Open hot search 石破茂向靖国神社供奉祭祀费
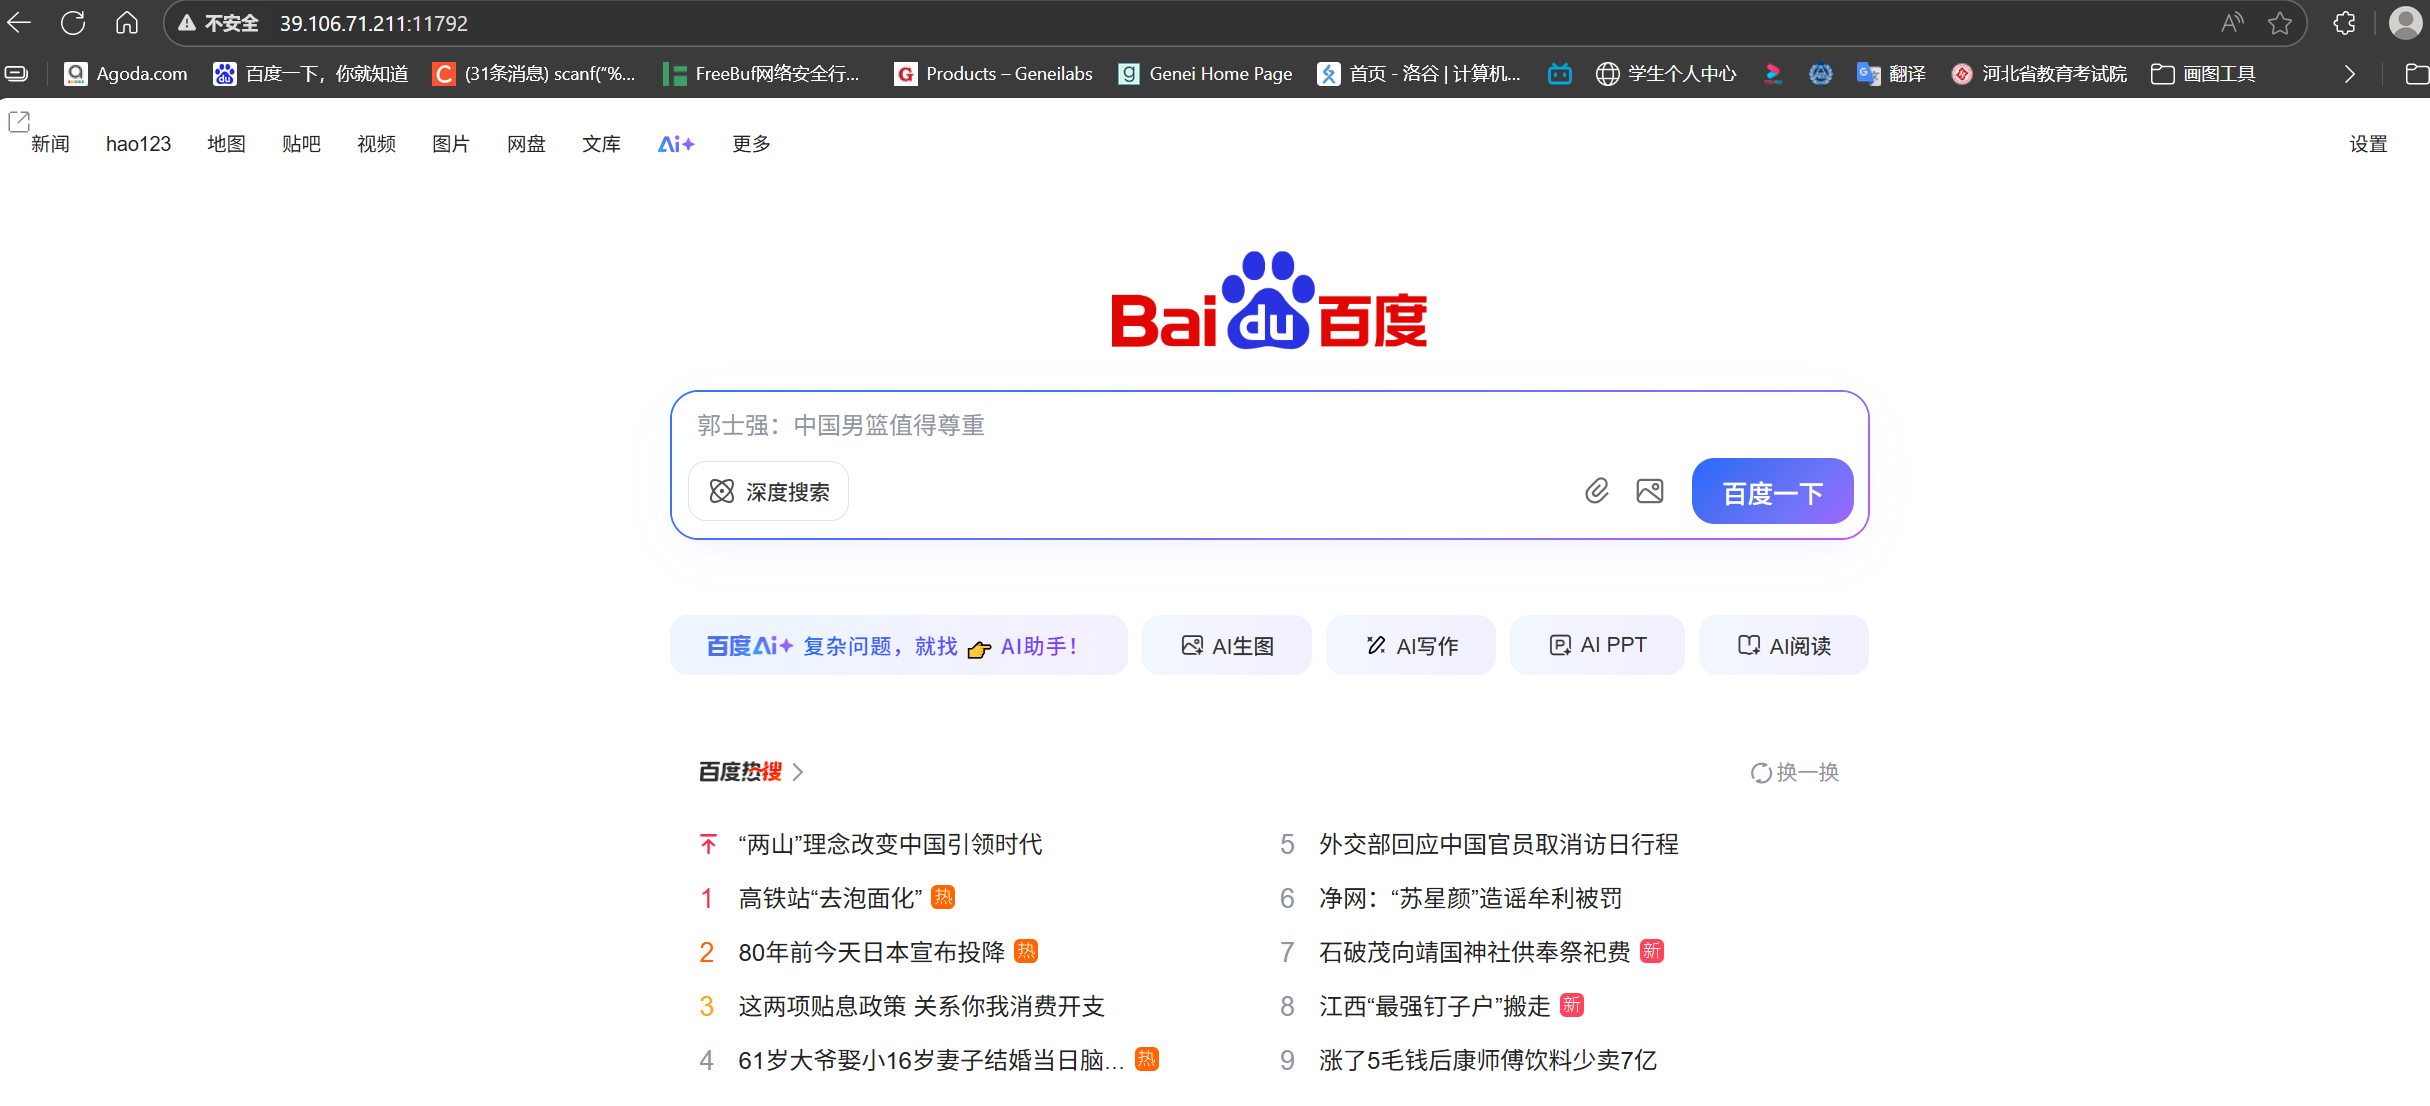 point(1474,952)
